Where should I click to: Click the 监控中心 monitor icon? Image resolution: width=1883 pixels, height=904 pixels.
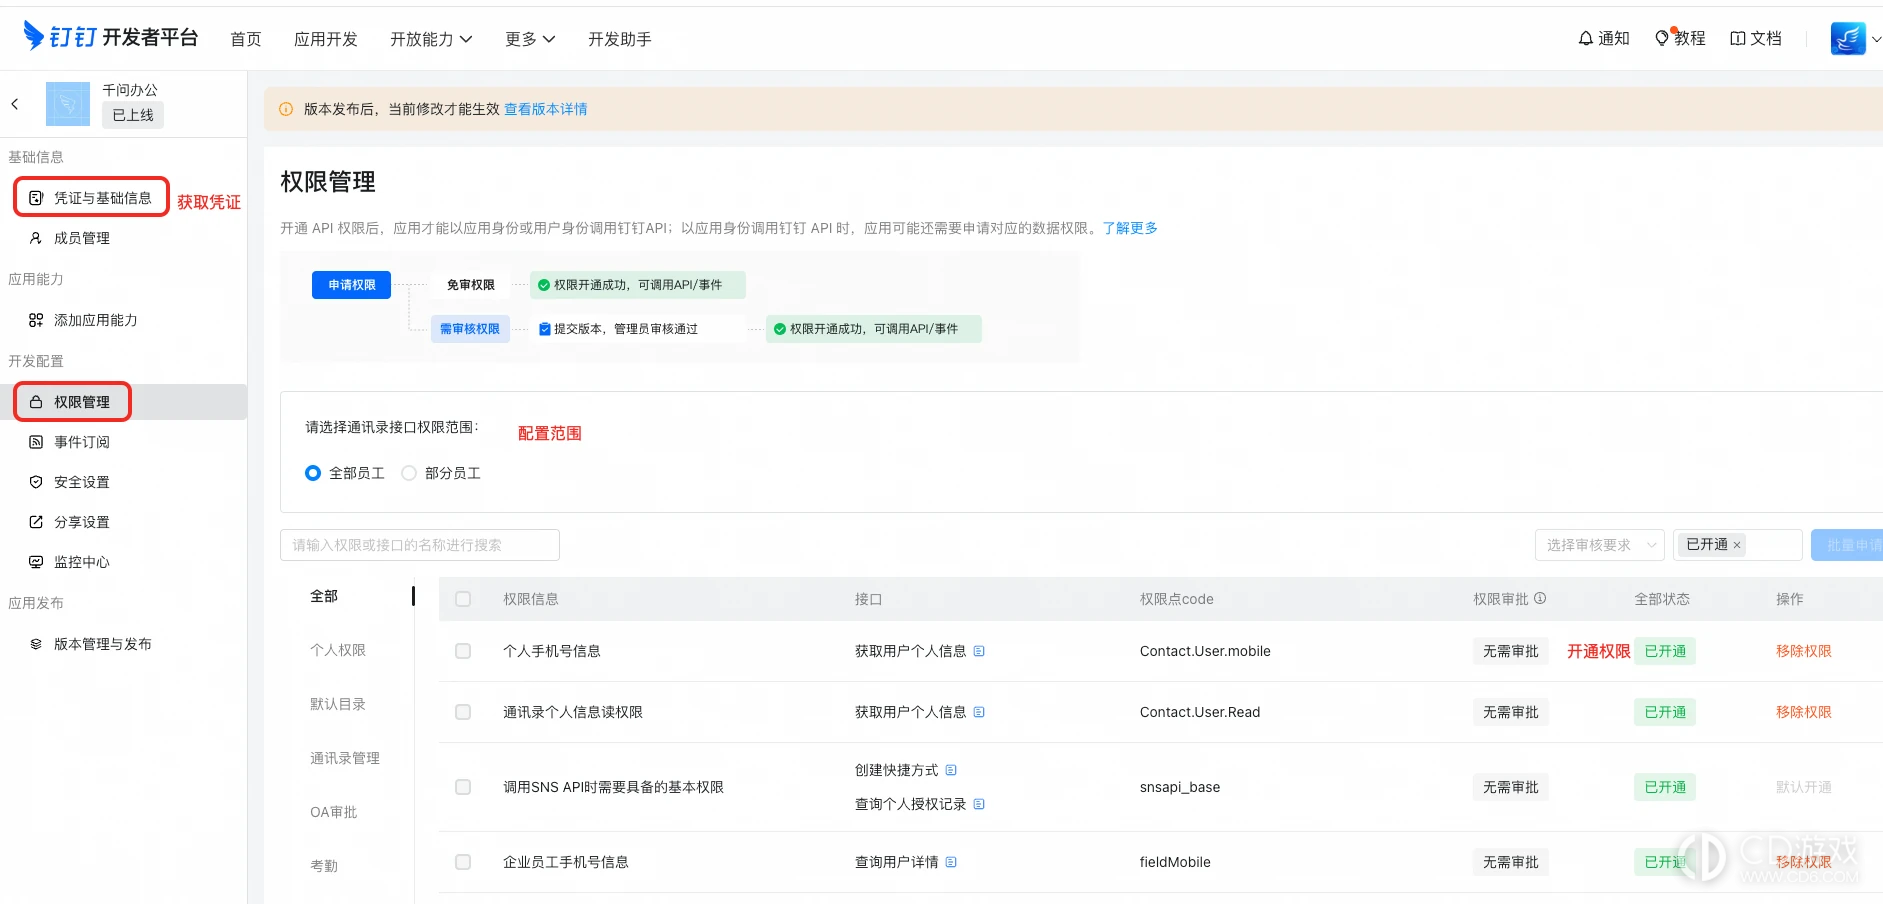coord(36,562)
